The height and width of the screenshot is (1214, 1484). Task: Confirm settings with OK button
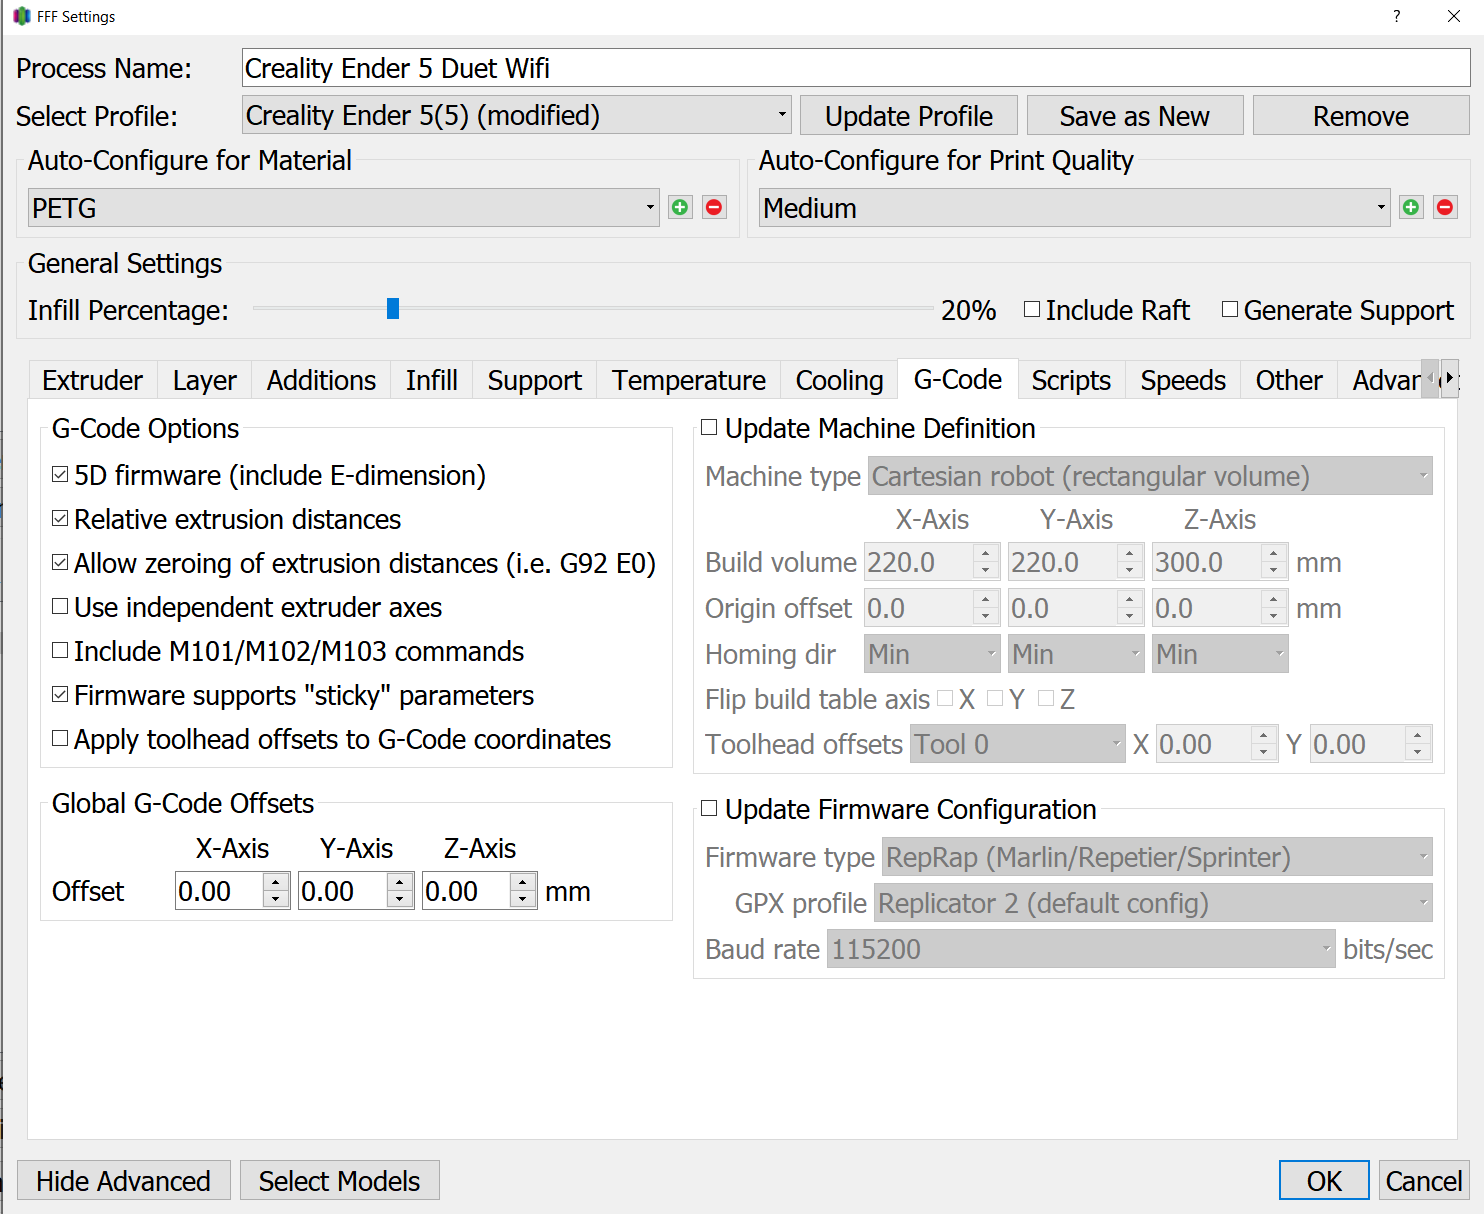1324,1181
